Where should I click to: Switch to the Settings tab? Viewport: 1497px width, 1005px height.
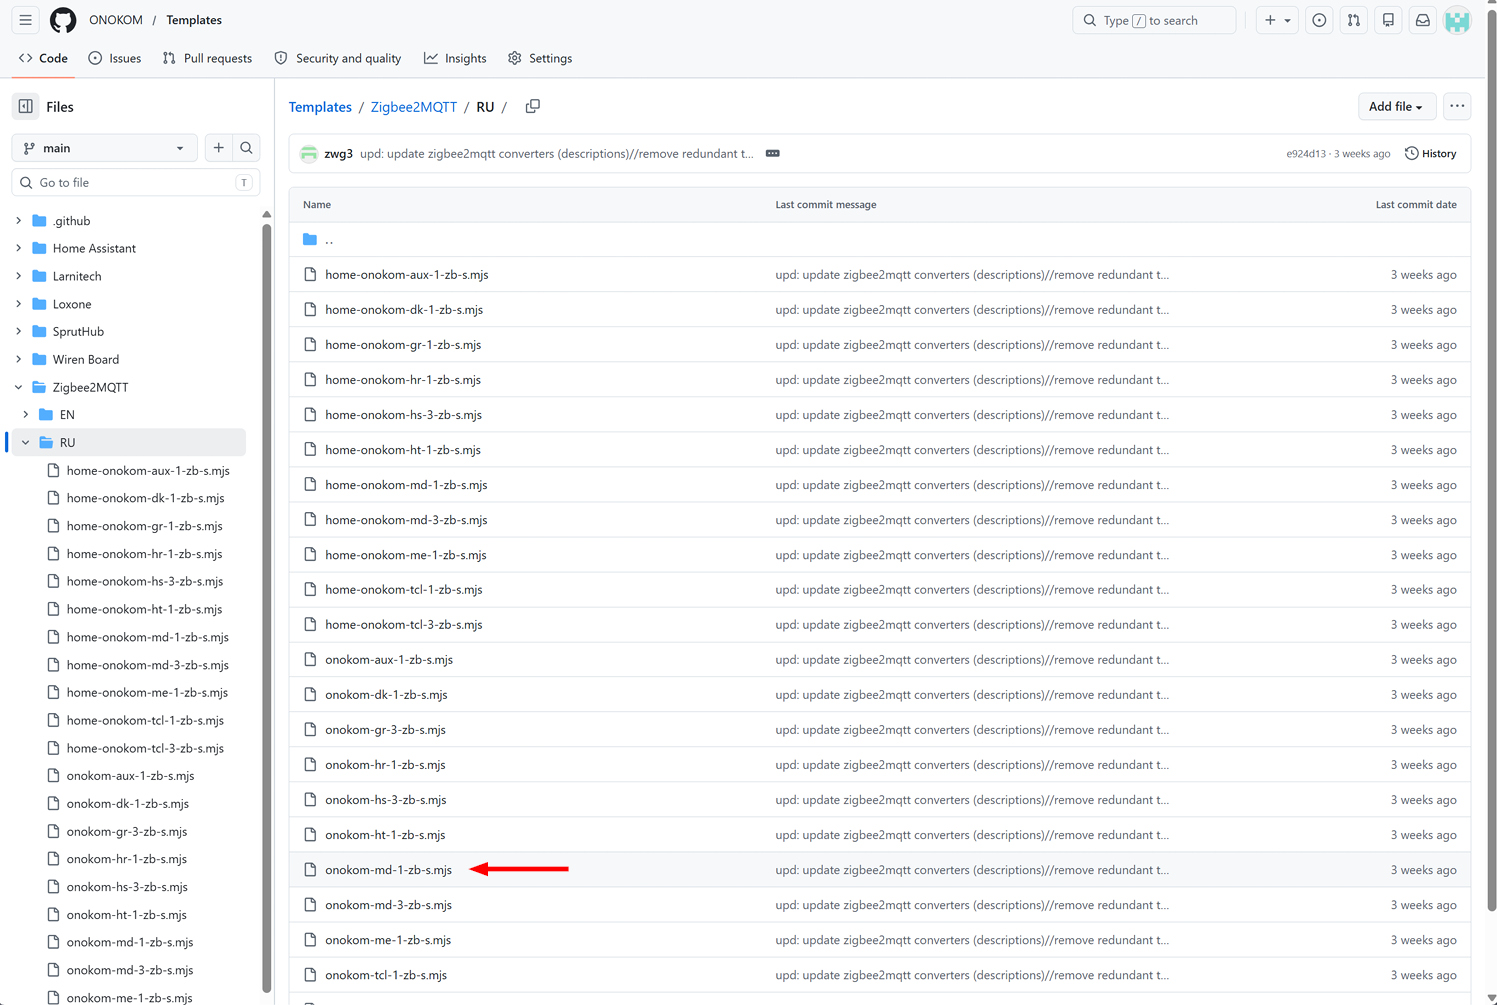540,58
